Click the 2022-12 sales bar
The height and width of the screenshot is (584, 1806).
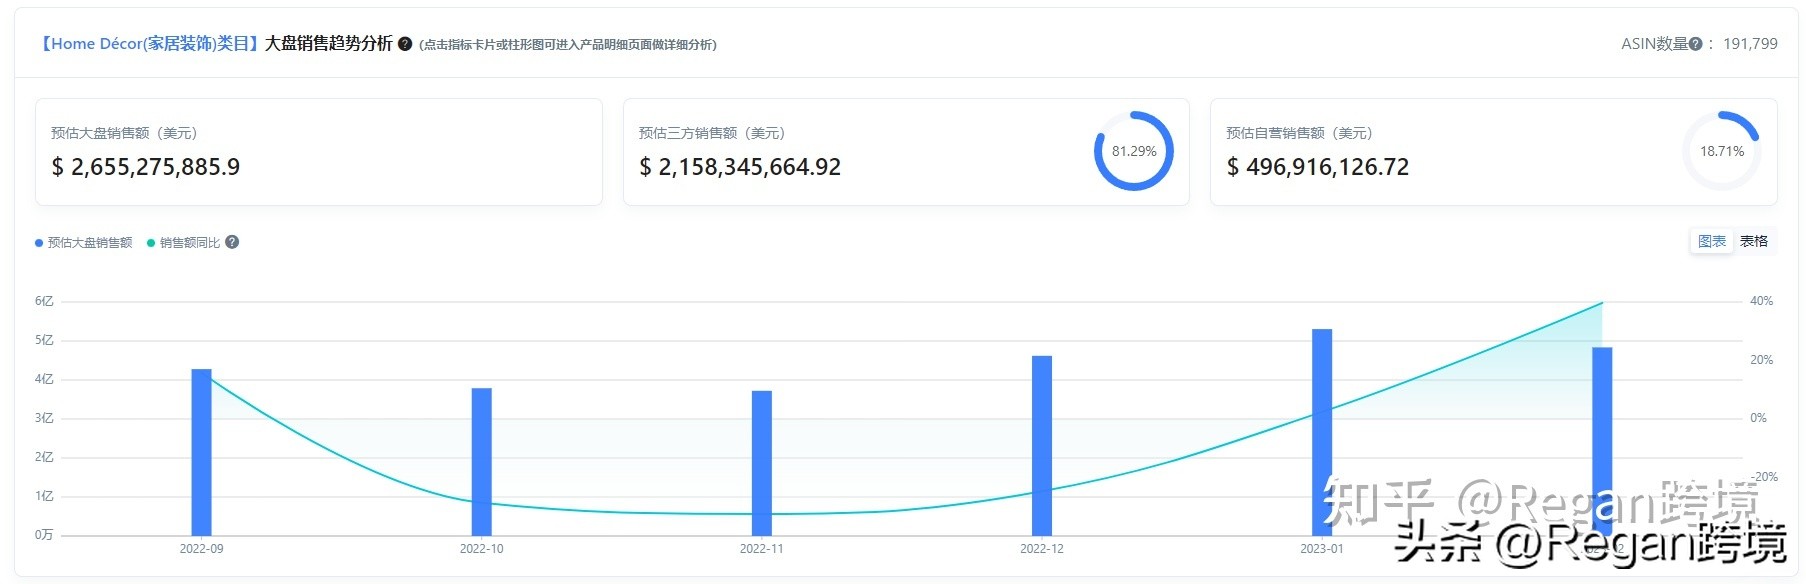pos(1042,446)
